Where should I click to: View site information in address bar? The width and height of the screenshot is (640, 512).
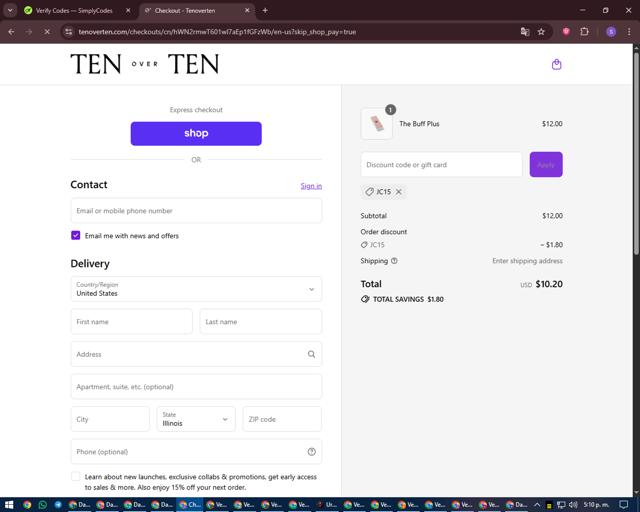[x=69, y=32]
